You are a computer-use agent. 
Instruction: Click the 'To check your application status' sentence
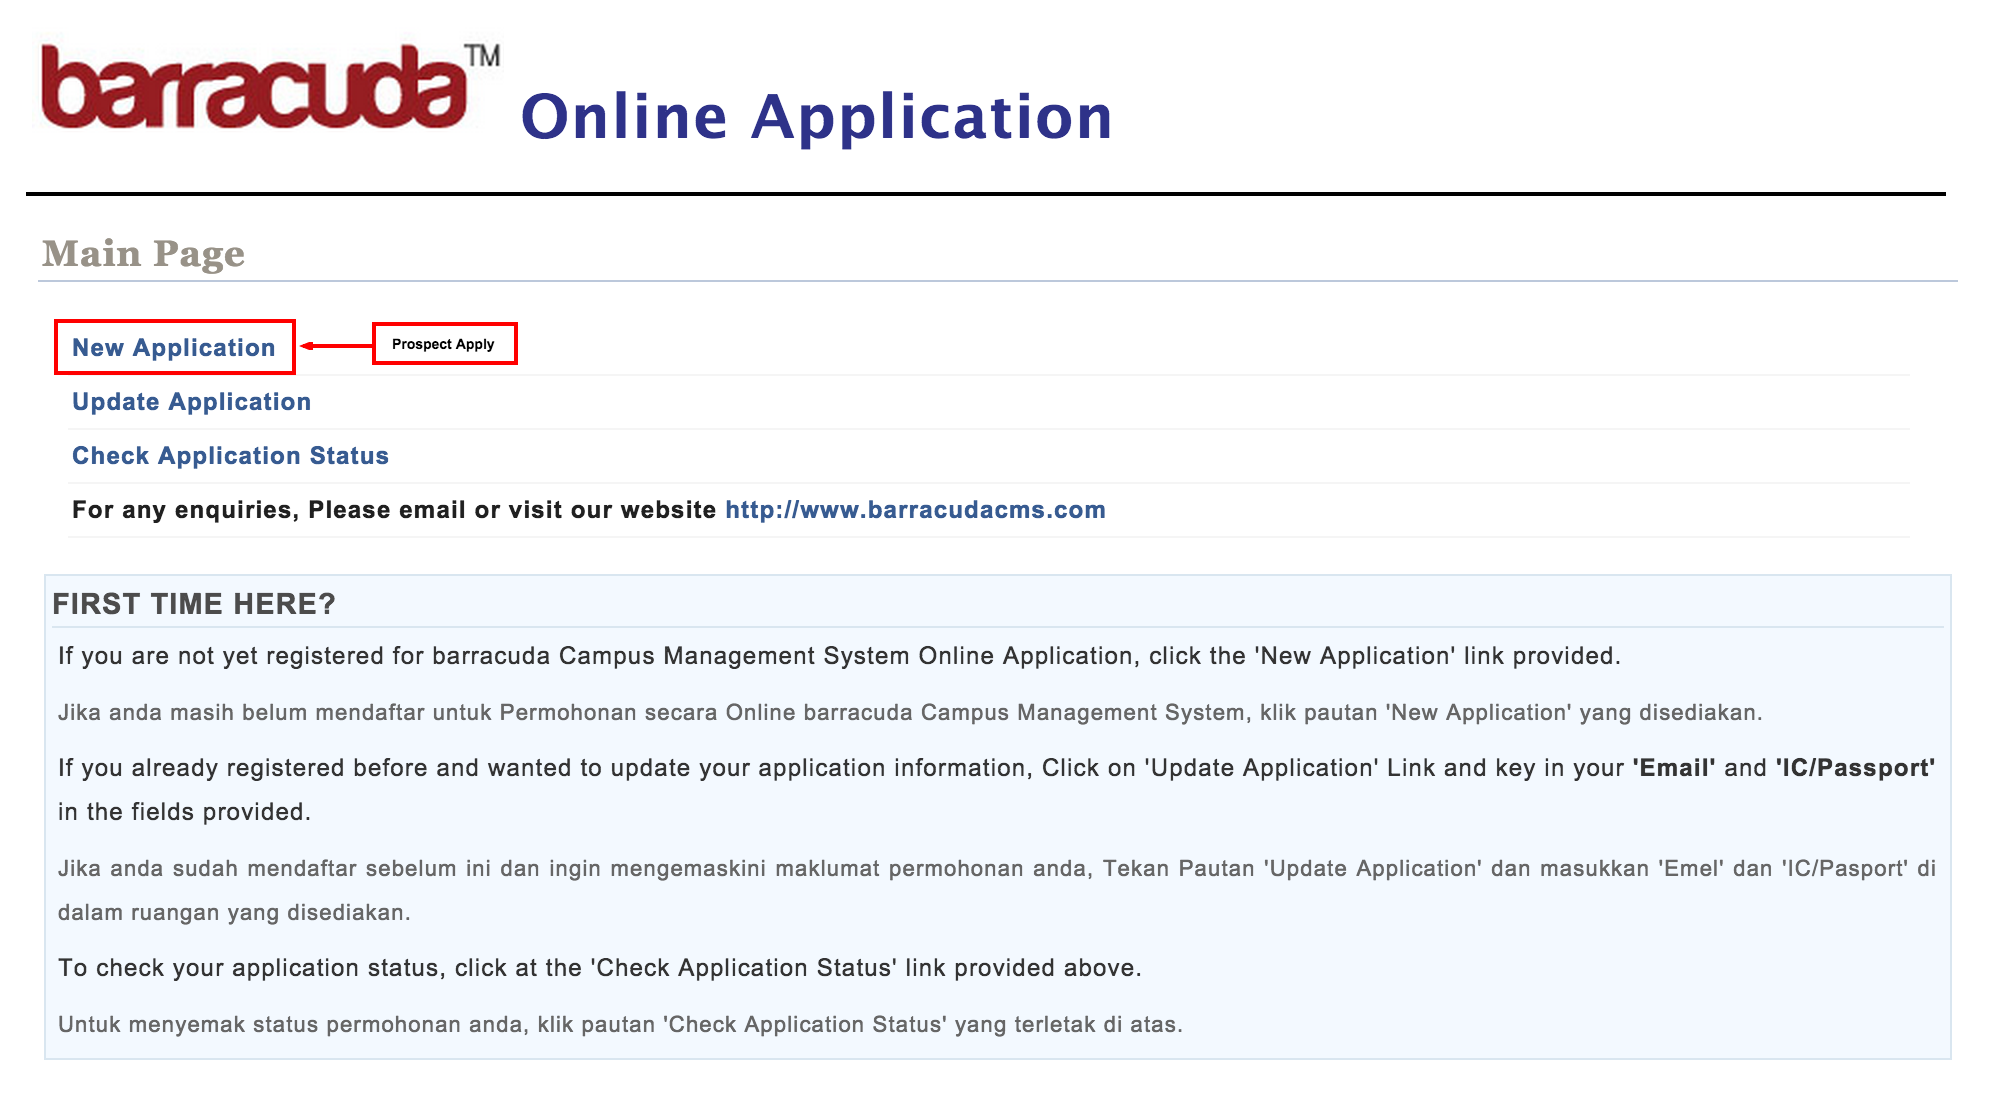pyautogui.click(x=599, y=968)
